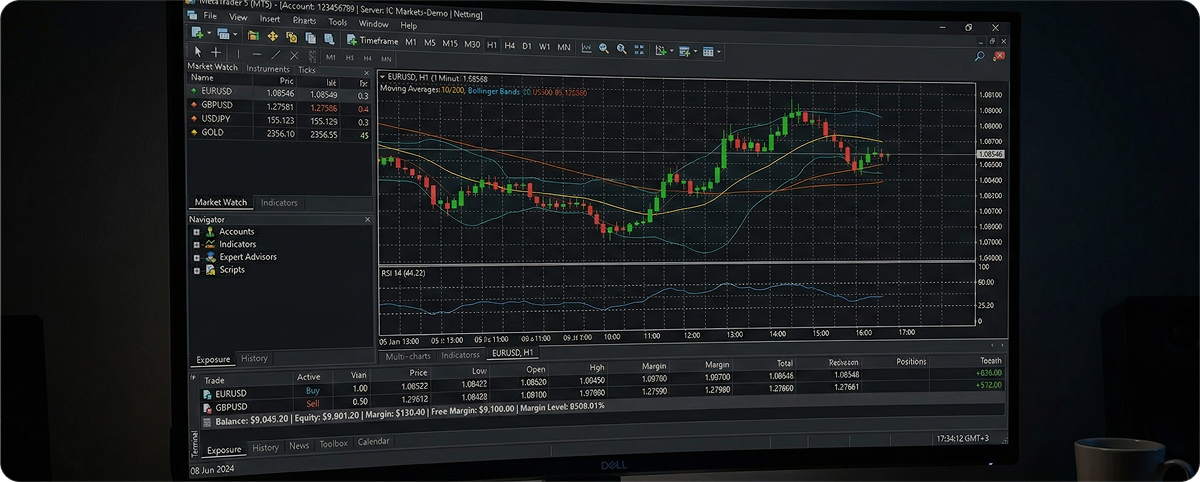Switch to History tab under Navigator
This screenshot has width=1200, height=482.
click(254, 358)
